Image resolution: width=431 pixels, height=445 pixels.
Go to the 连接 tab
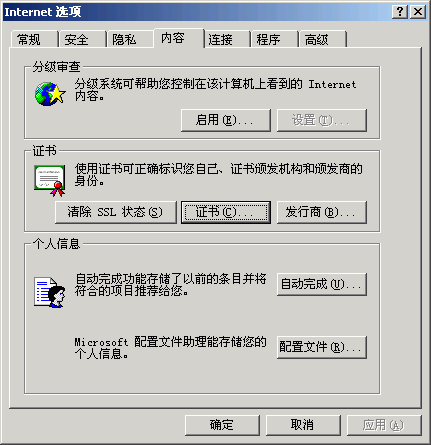point(226,39)
